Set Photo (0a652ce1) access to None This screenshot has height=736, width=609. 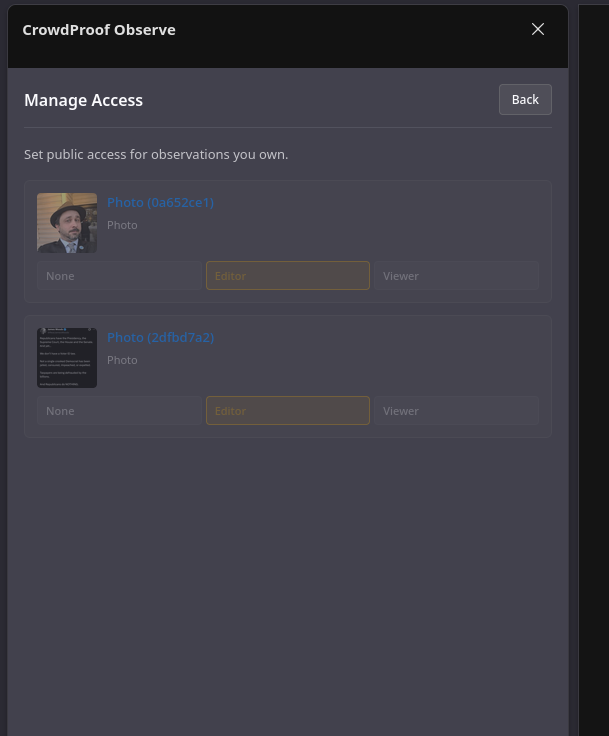(119, 276)
